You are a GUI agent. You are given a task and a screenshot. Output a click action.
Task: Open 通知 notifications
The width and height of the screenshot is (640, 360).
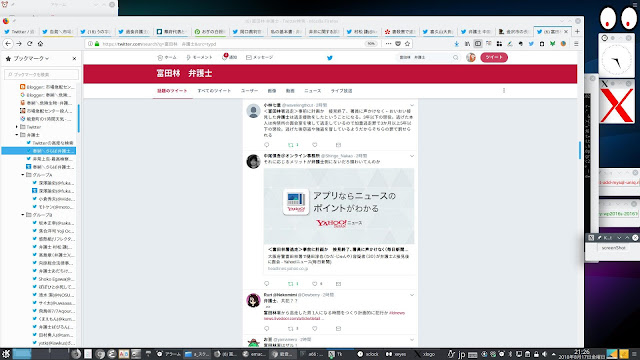point(229,57)
